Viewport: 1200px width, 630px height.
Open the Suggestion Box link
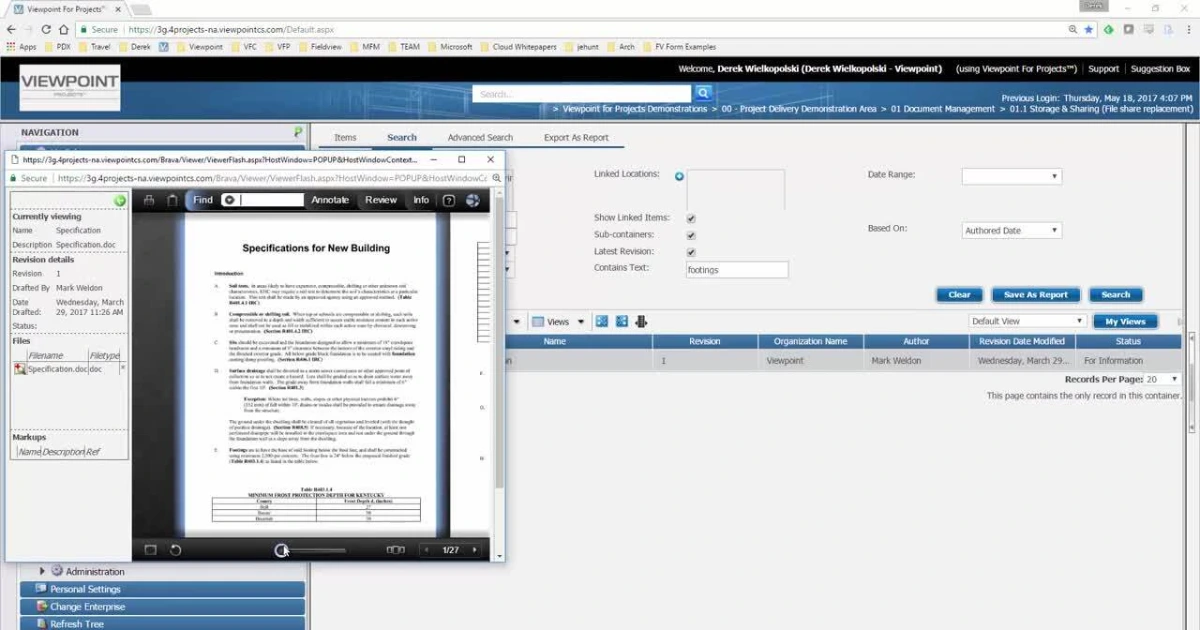[1160, 69]
